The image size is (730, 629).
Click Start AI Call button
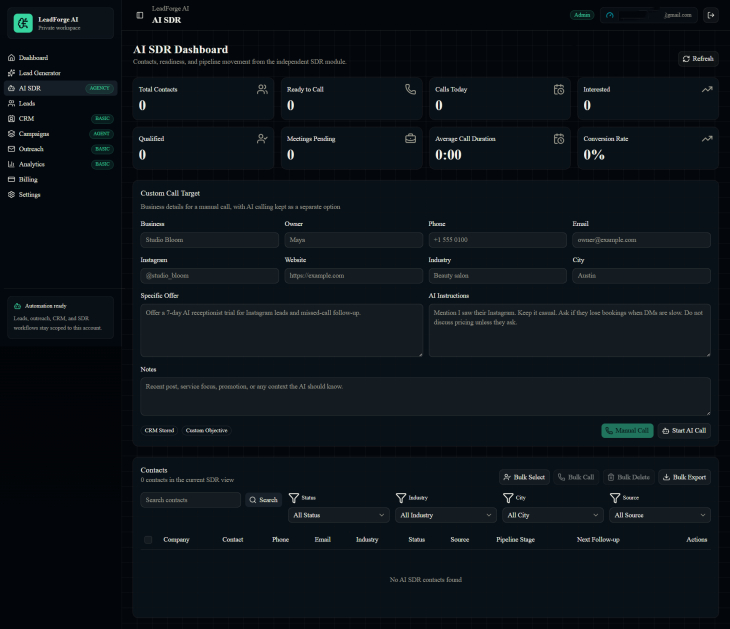coord(684,431)
